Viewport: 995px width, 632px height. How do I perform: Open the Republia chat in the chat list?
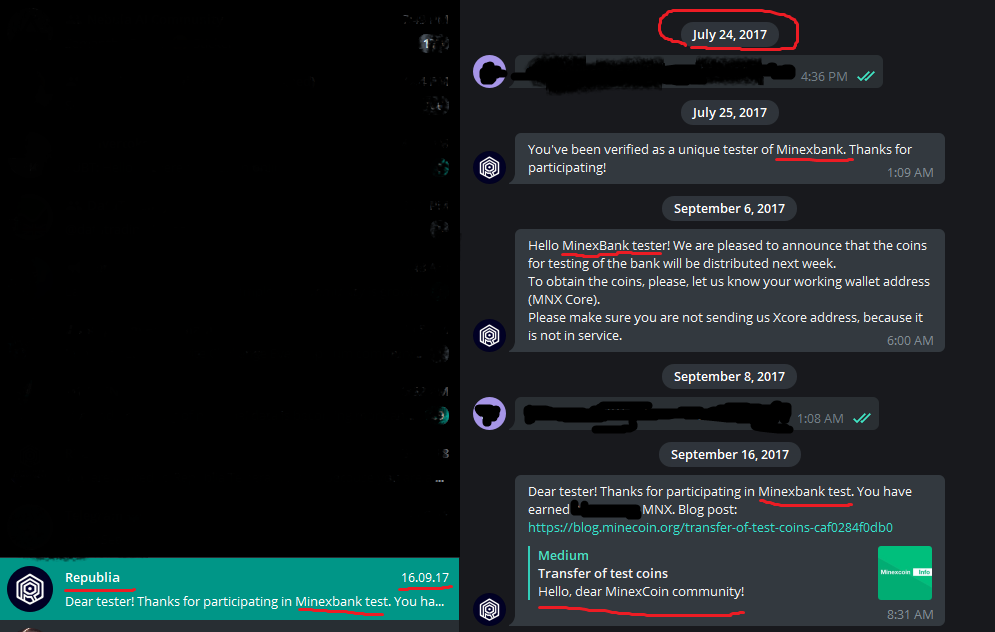(x=229, y=589)
